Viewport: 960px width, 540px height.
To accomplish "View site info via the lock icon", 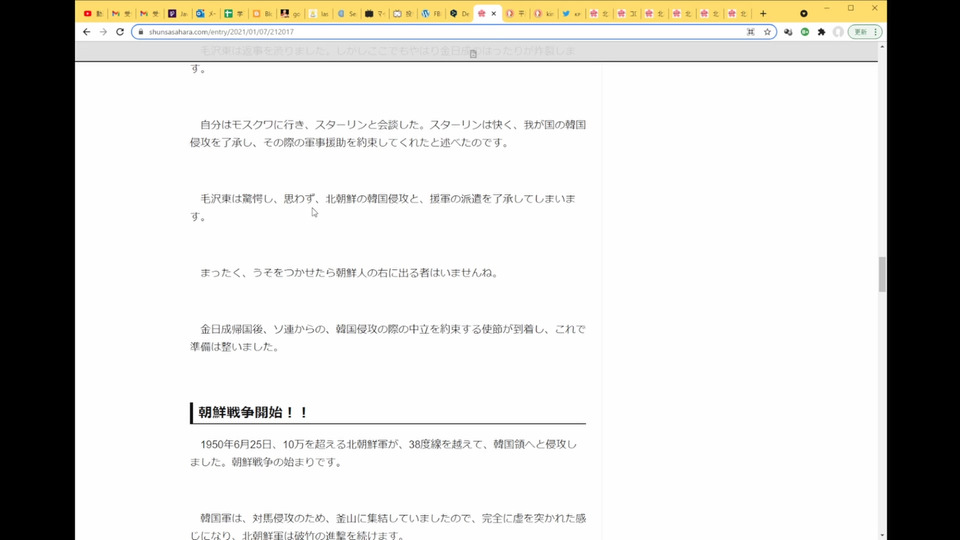I will (x=141, y=32).
